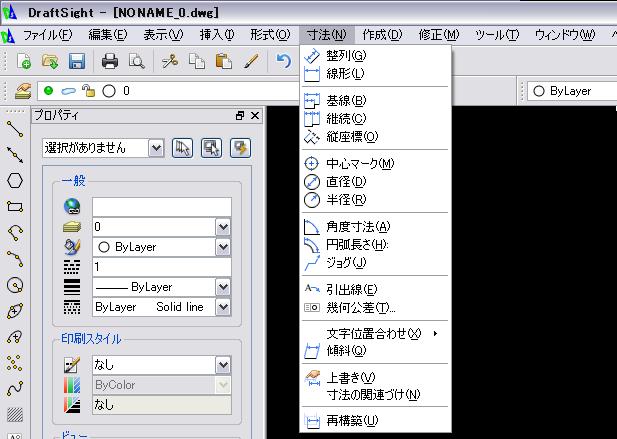The width and height of the screenshot is (617, 439).
Task: Select the Circle tool
Action: click(x=15, y=285)
